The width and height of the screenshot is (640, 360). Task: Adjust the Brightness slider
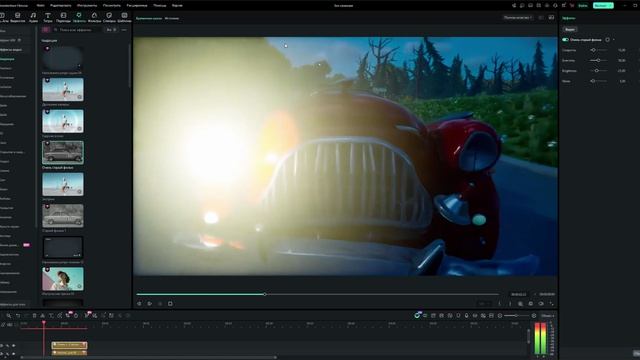(x=598, y=71)
